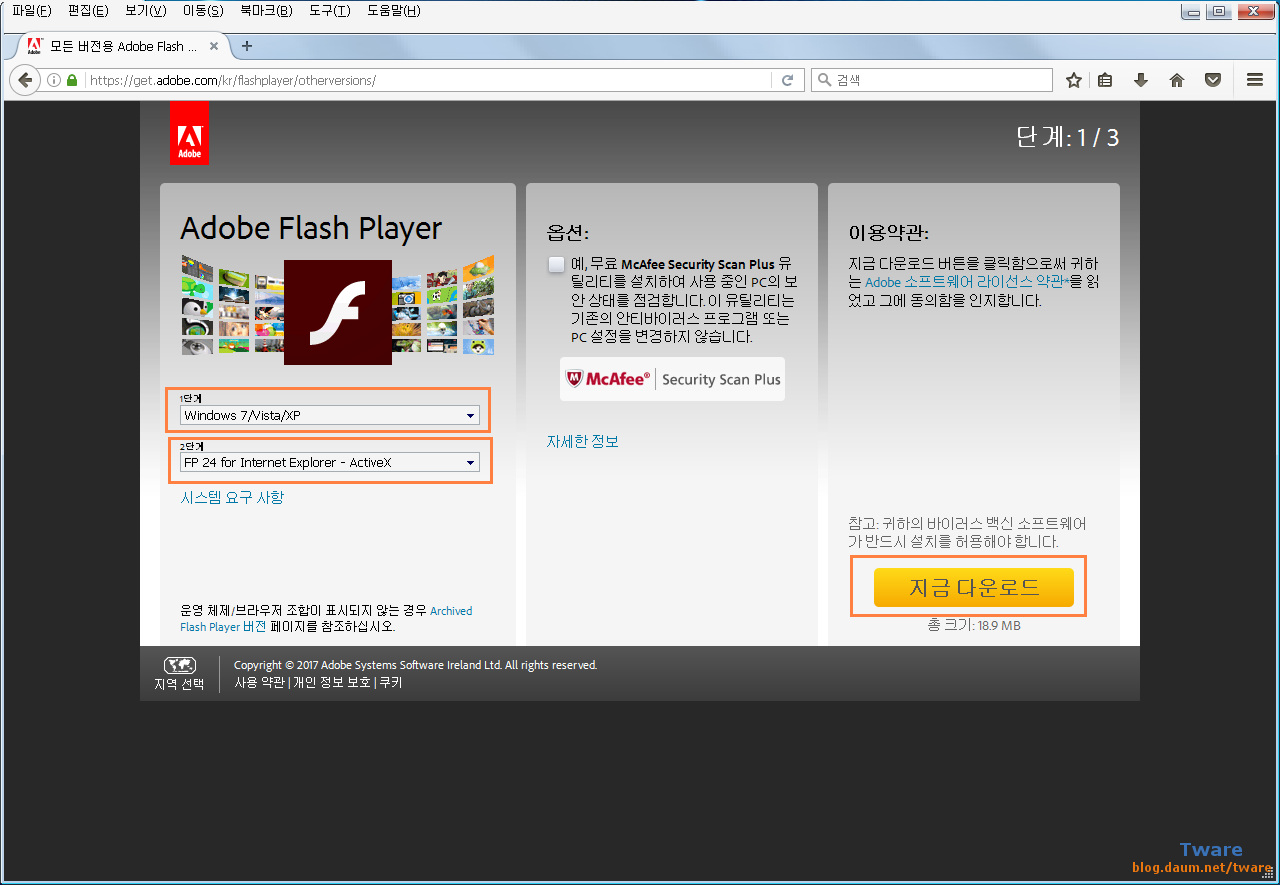The height and width of the screenshot is (885, 1280).
Task: Click the region selection world map icon
Action: coord(179,665)
